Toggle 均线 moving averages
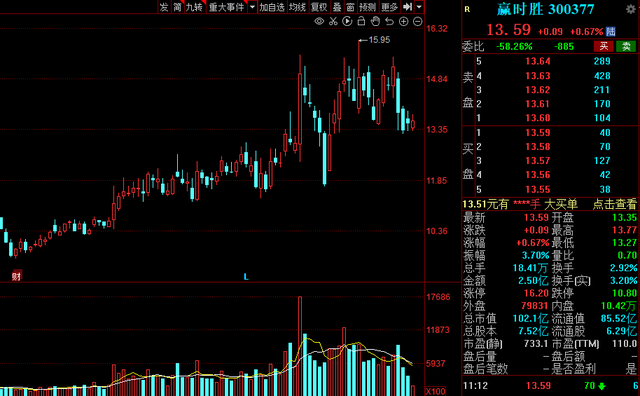Viewport: 640px width, 396px height. tap(298, 7)
